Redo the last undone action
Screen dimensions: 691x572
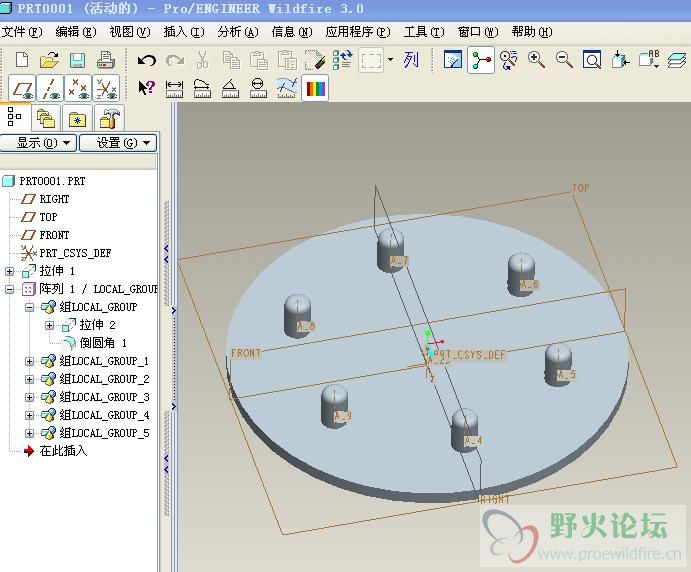175,60
